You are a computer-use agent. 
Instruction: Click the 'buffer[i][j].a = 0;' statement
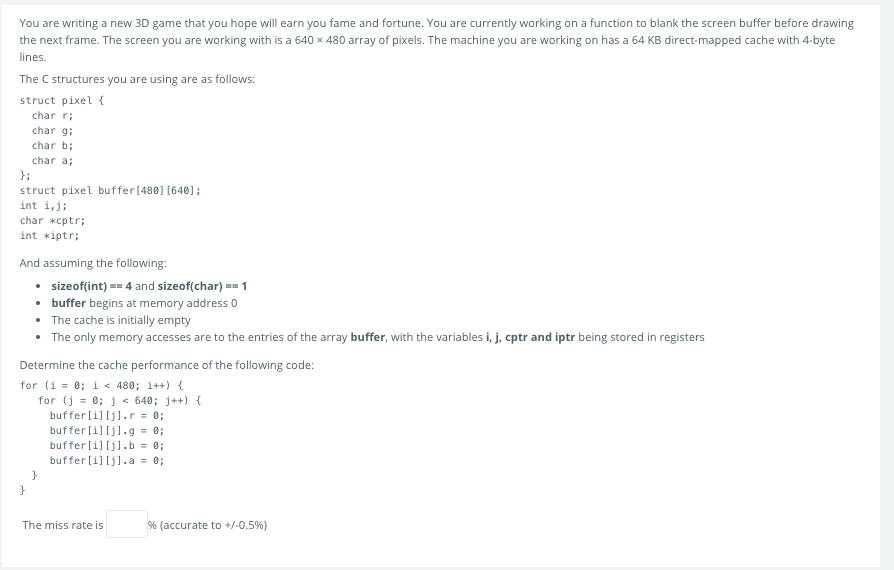tap(107, 461)
